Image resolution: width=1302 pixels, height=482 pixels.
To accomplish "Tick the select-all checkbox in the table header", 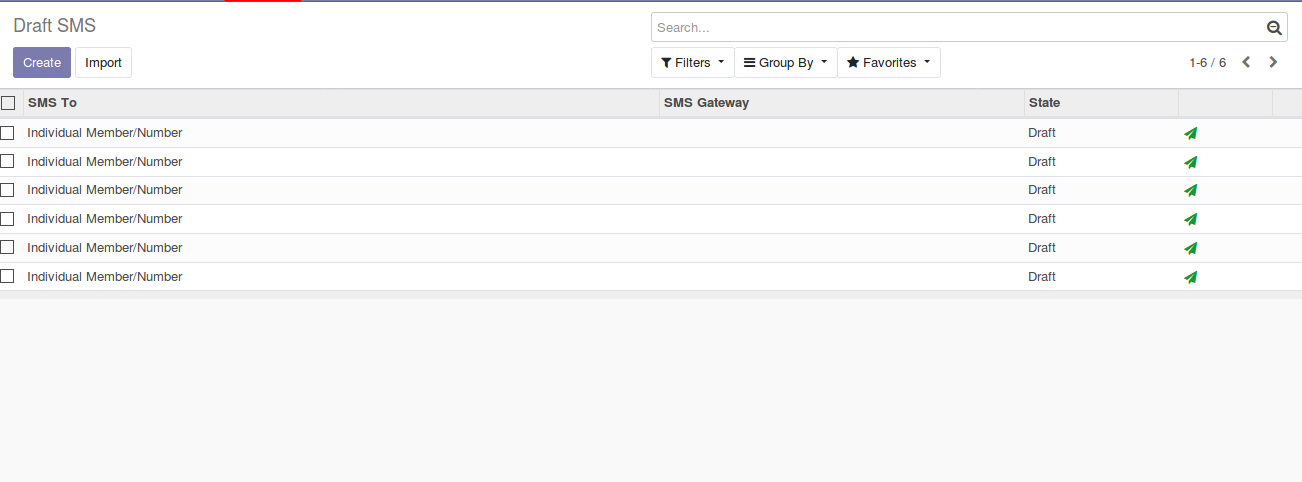I will (8, 103).
